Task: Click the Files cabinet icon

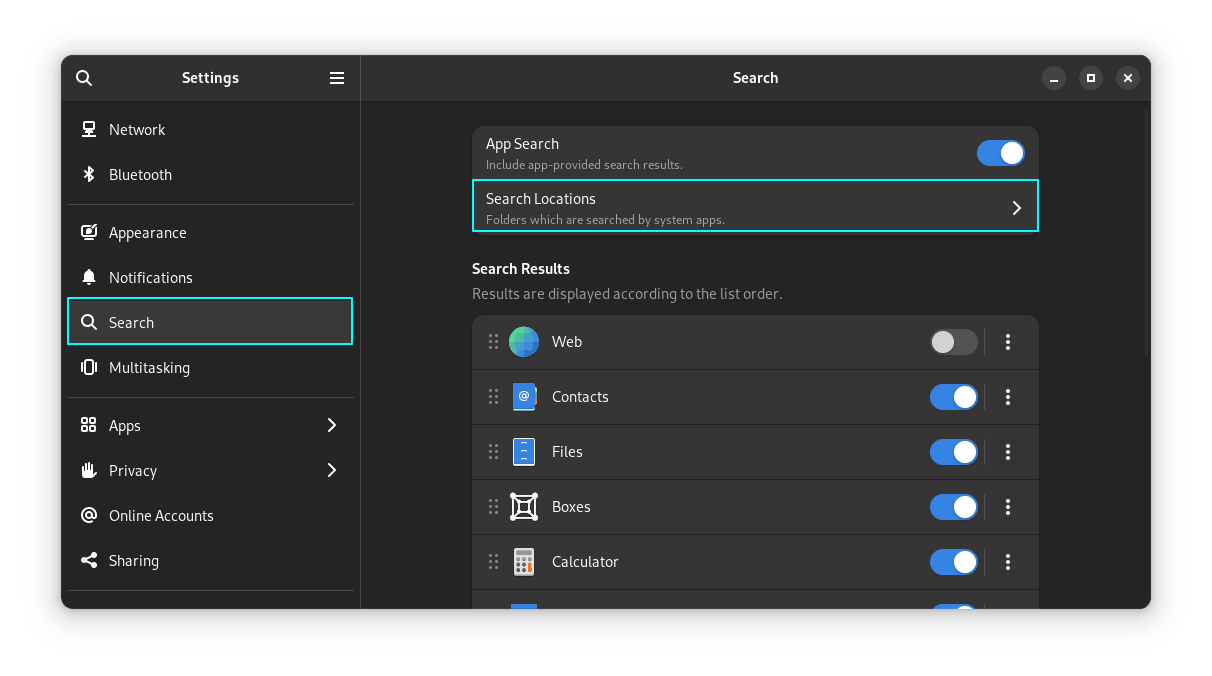Action: 524,452
